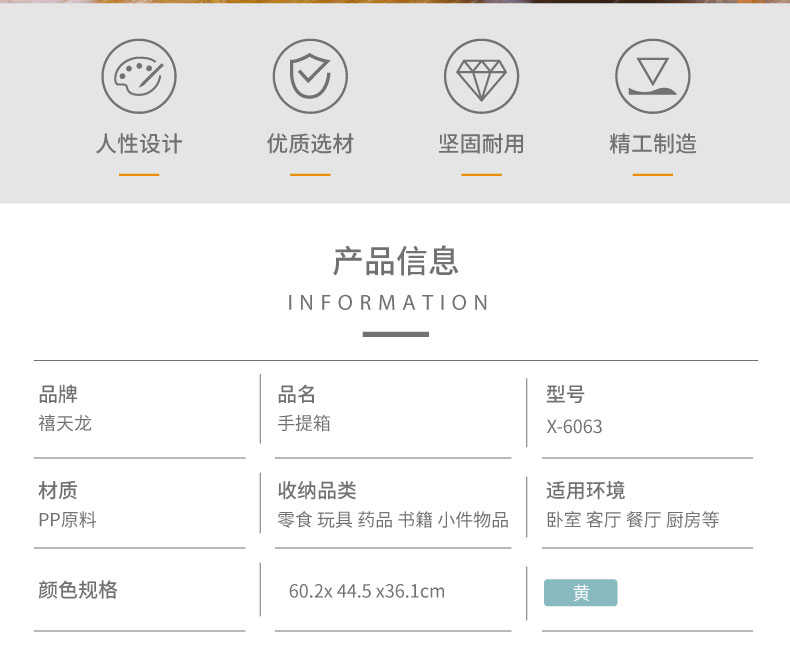The width and height of the screenshot is (790, 657).
Task: Click the 适用环境 field label
Action: point(585,490)
